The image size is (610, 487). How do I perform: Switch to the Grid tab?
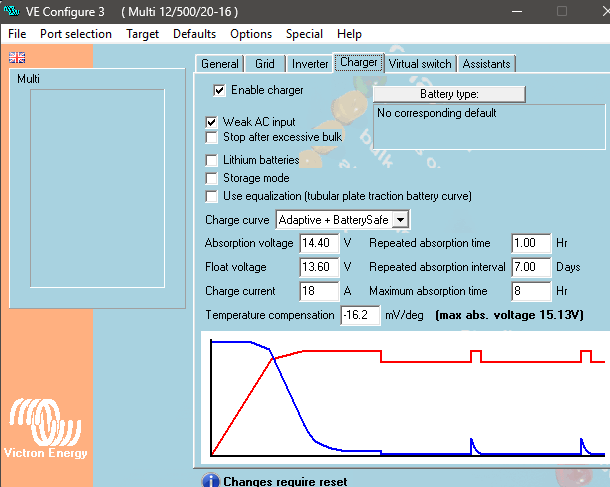265,64
